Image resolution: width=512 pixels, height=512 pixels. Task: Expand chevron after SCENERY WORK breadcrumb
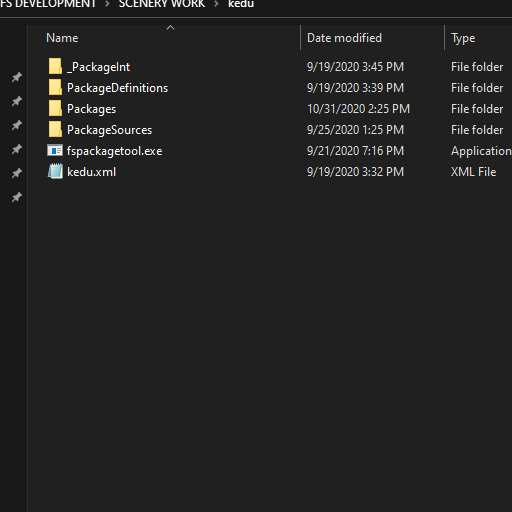(x=216, y=4)
